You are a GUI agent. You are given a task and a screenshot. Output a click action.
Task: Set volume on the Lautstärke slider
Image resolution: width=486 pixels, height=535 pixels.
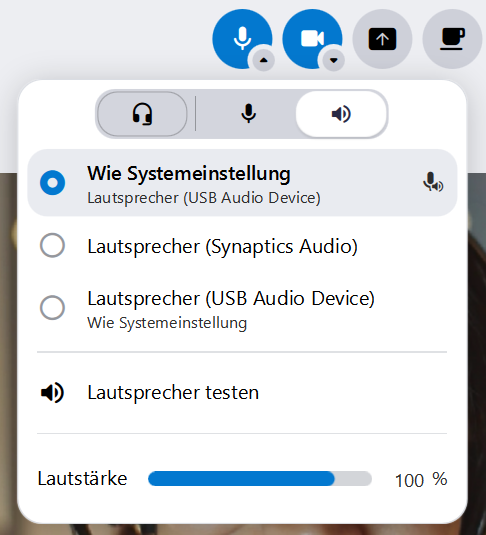pos(260,479)
